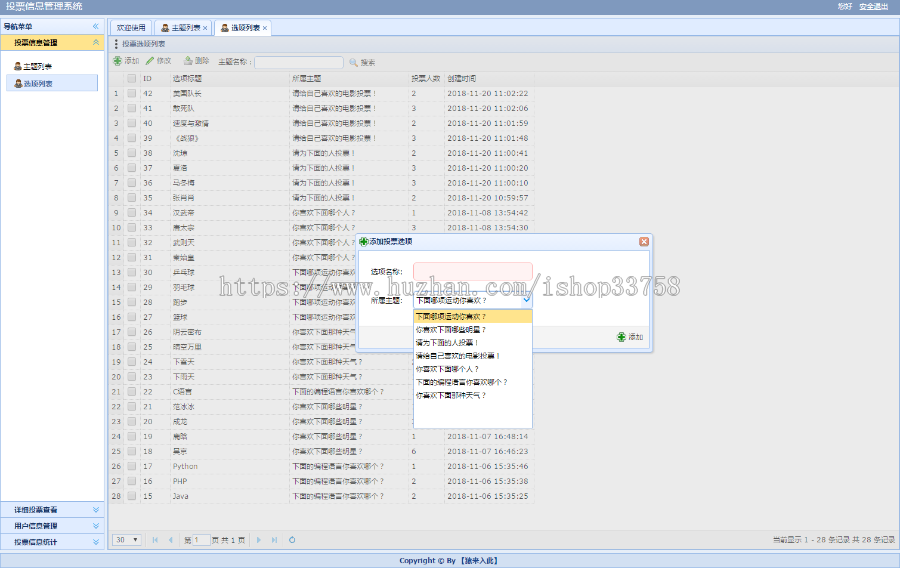Check the checkbox for row ID 28
Screen dimensions: 900x568
(x=131, y=302)
